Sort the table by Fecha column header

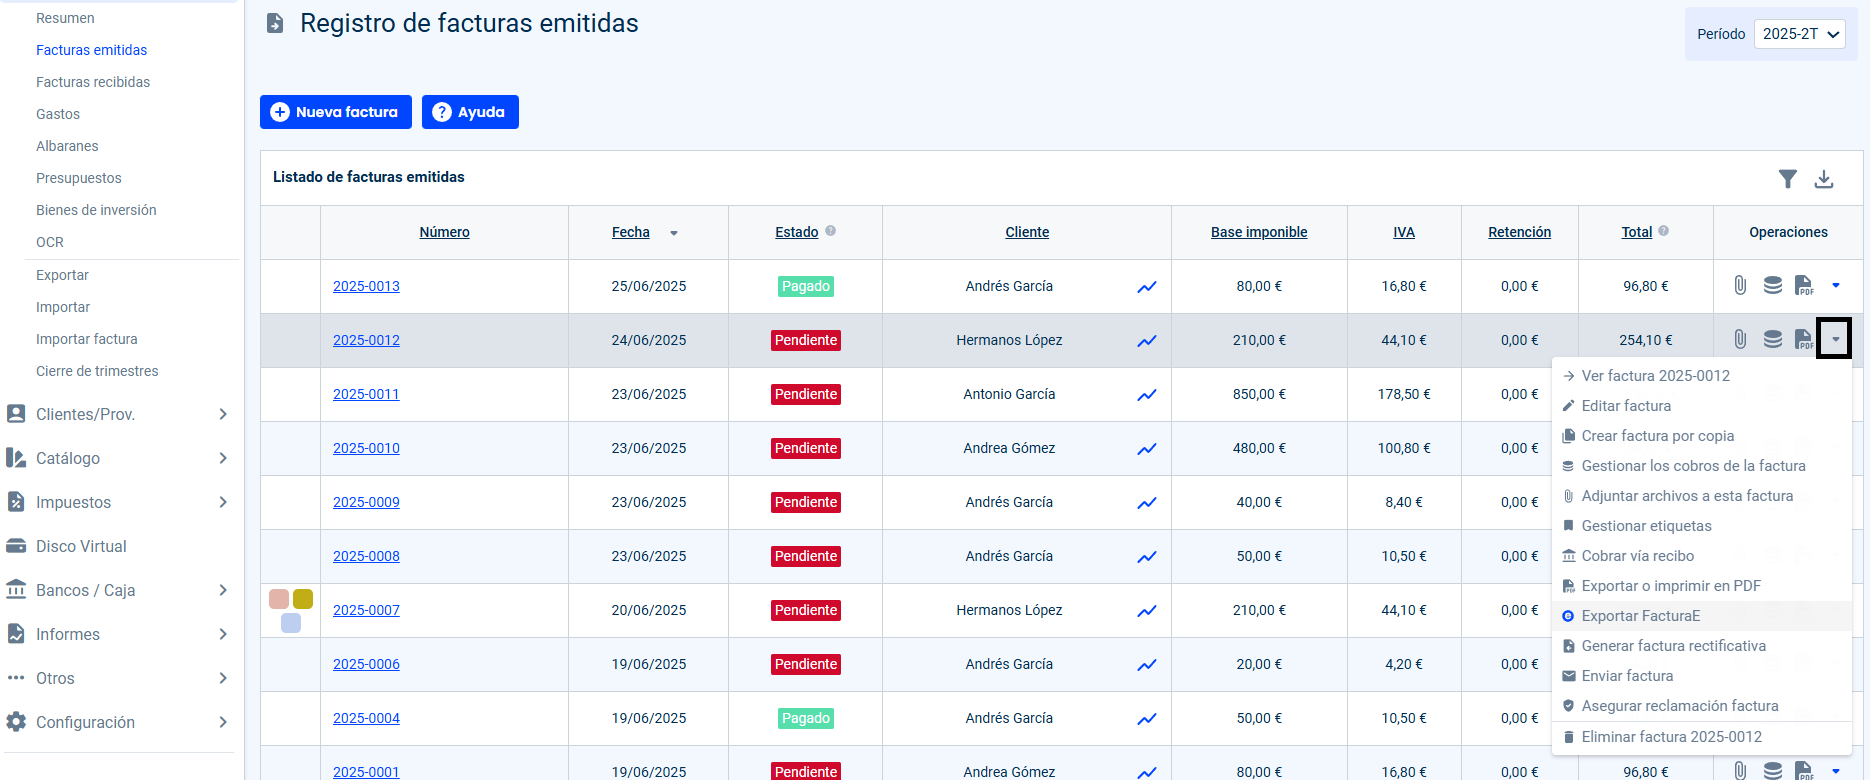click(x=631, y=232)
